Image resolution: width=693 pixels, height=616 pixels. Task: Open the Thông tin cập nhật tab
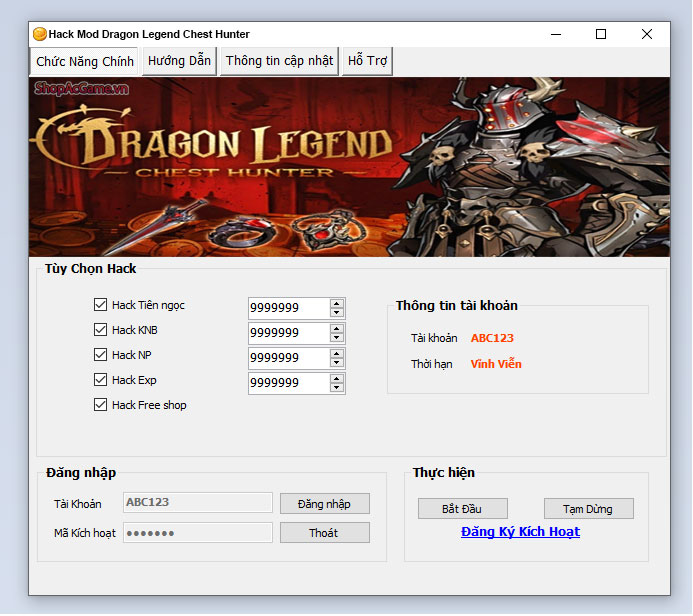point(279,61)
